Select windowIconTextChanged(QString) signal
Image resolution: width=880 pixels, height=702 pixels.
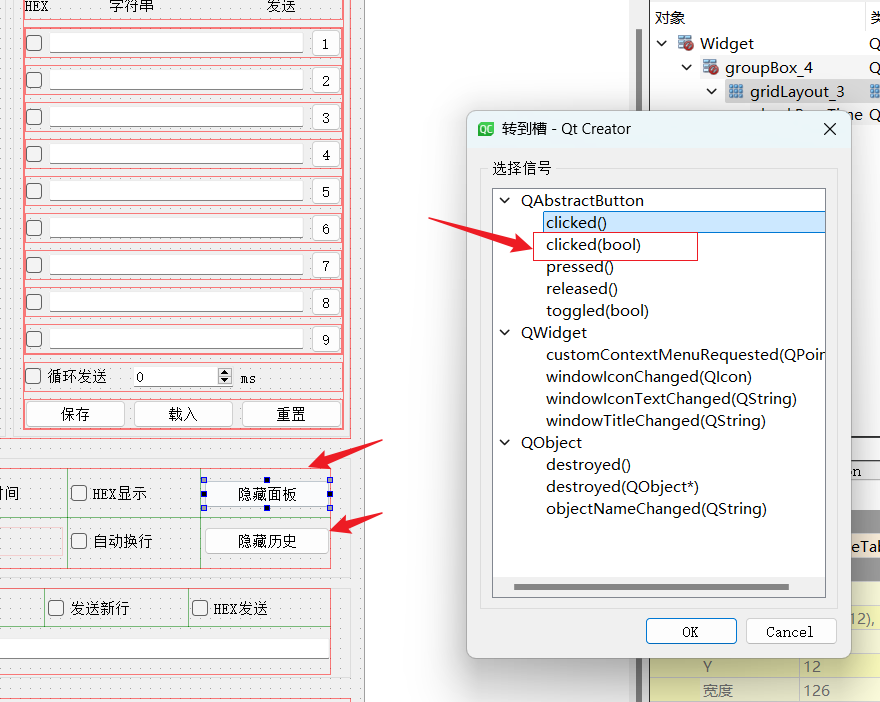pyautogui.click(x=671, y=399)
